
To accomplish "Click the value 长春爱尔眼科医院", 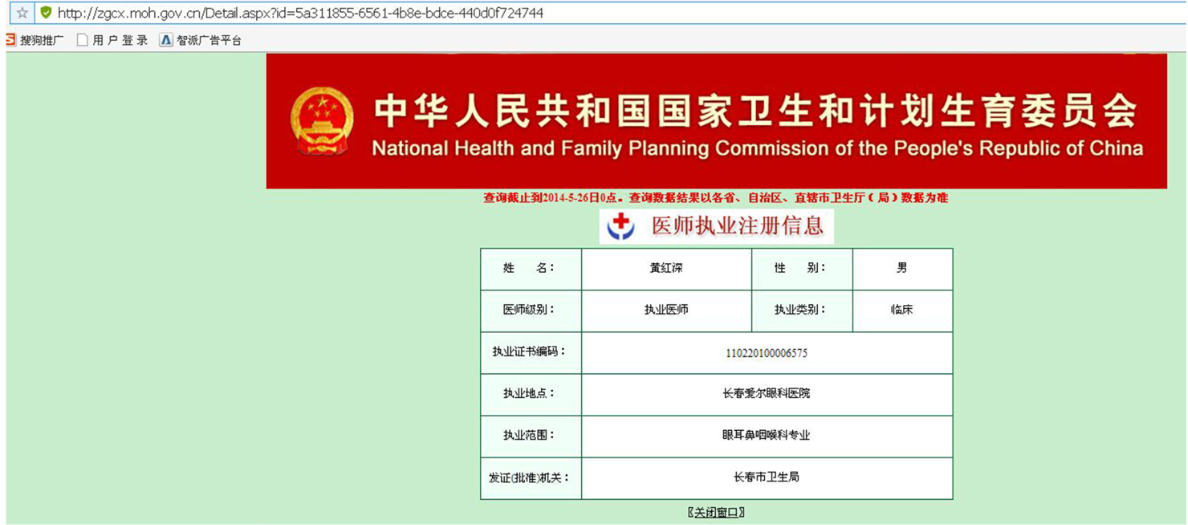I will (767, 394).
